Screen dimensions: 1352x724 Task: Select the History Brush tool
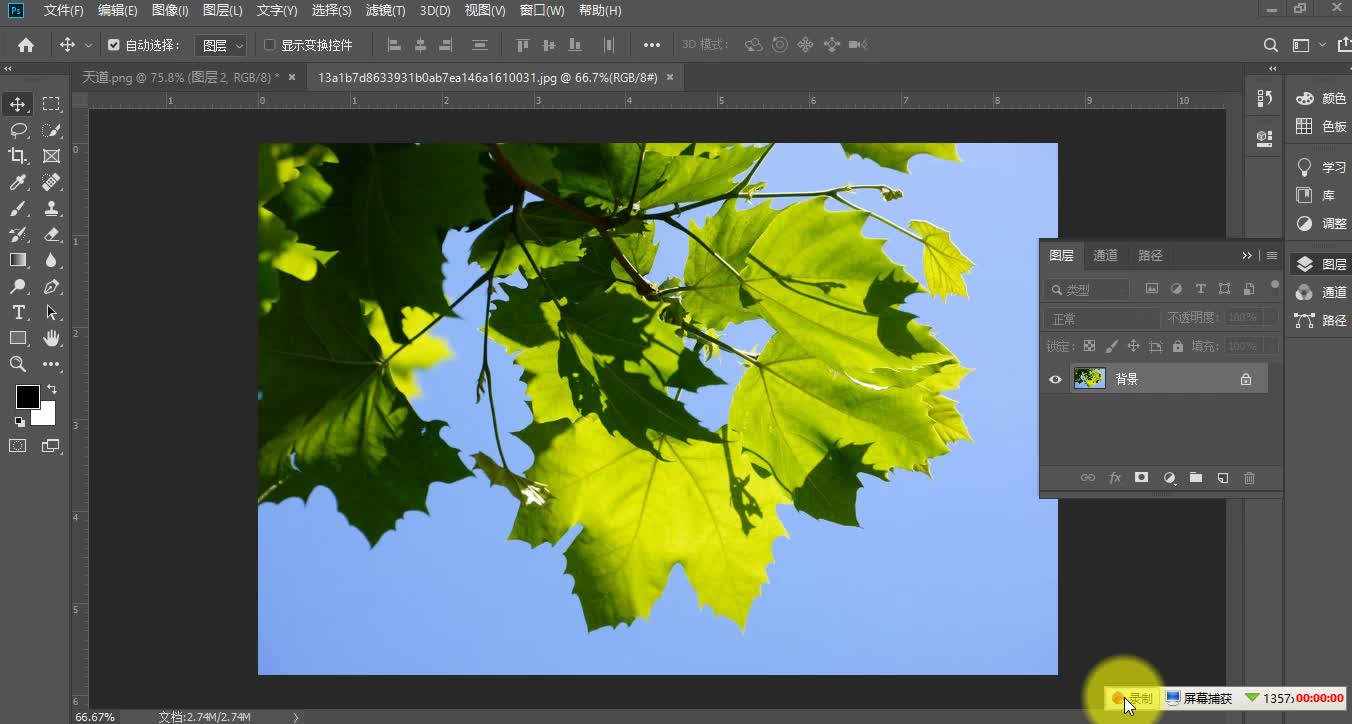[18, 234]
